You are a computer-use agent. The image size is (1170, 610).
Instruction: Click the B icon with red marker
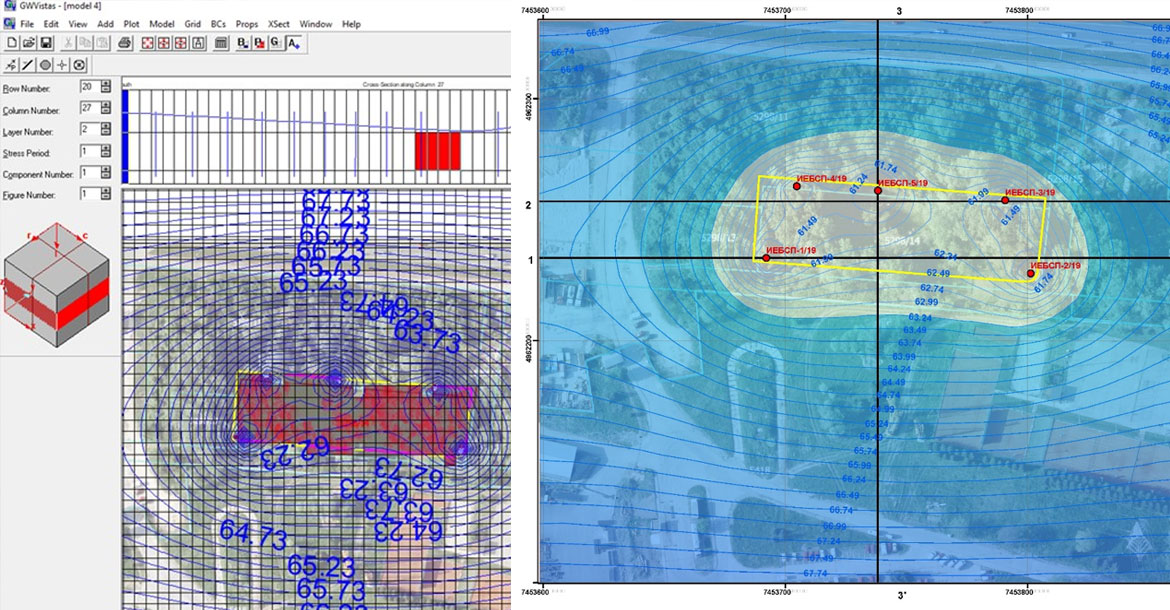coord(260,43)
